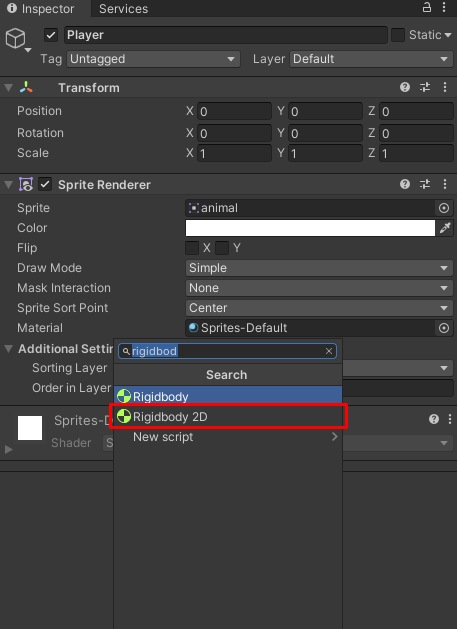Image resolution: width=457 pixels, height=629 pixels.
Task: Click the Rotation Y field
Action: [x=325, y=133]
